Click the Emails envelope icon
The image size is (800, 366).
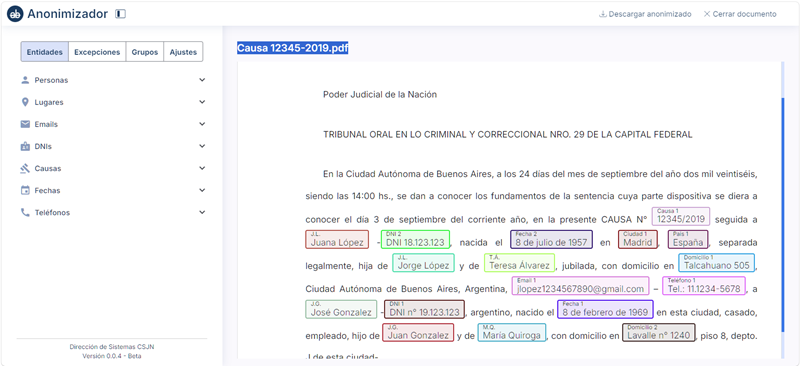pyautogui.click(x=25, y=124)
